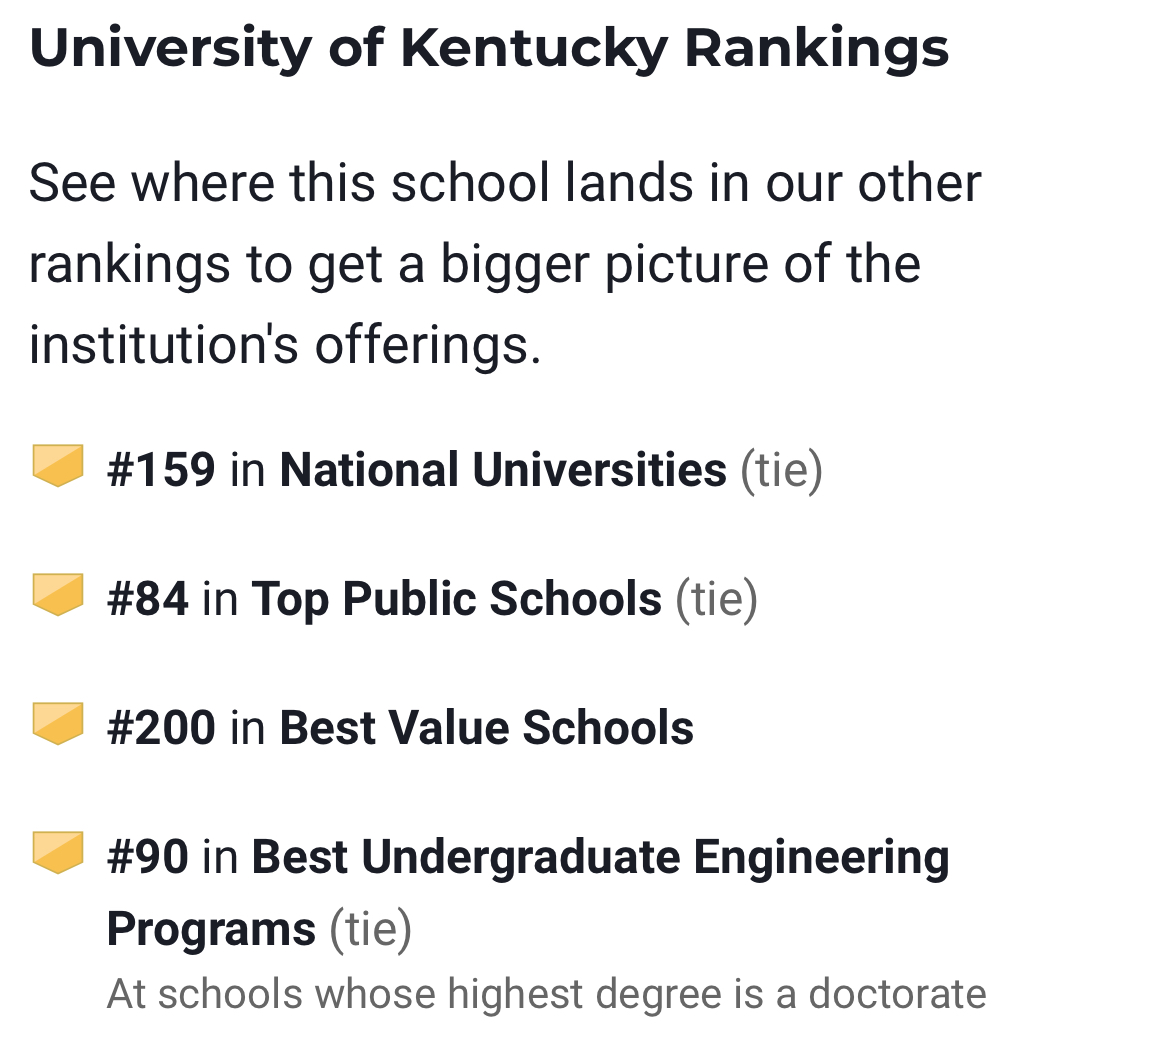The height and width of the screenshot is (1057, 1150).
Task: Click the 'highest degree is a doctorate' note
Action: point(546,995)
